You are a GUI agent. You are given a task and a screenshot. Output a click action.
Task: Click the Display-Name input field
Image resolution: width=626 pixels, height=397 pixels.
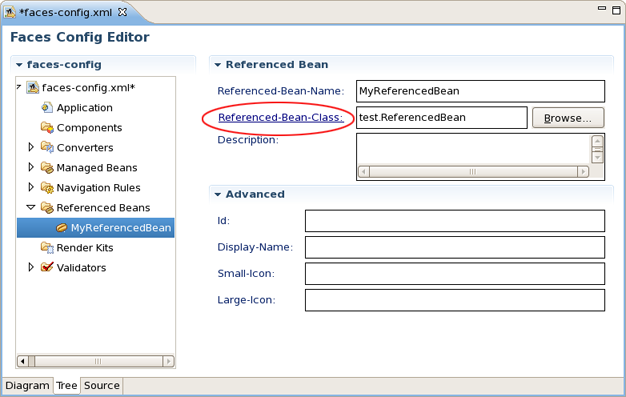pos(455,247)
